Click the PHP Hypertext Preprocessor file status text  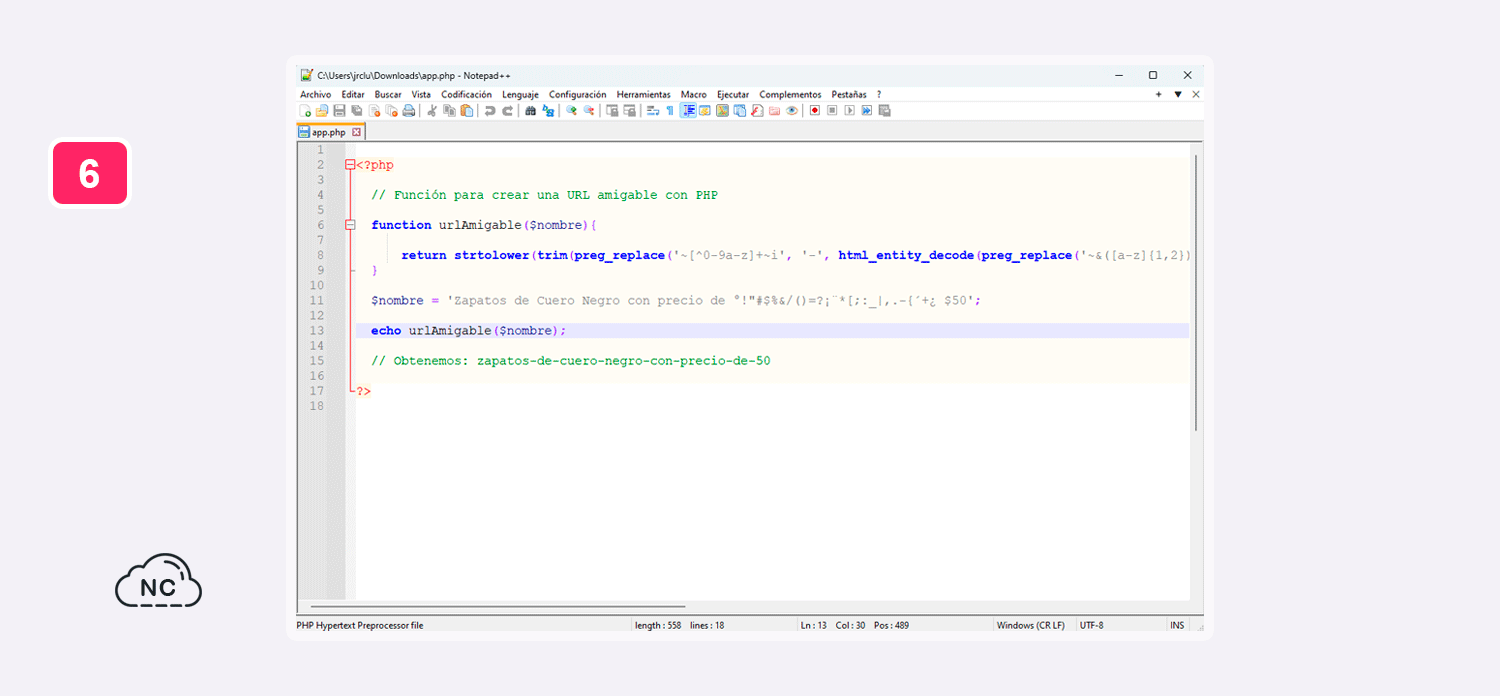coord(360,625)
